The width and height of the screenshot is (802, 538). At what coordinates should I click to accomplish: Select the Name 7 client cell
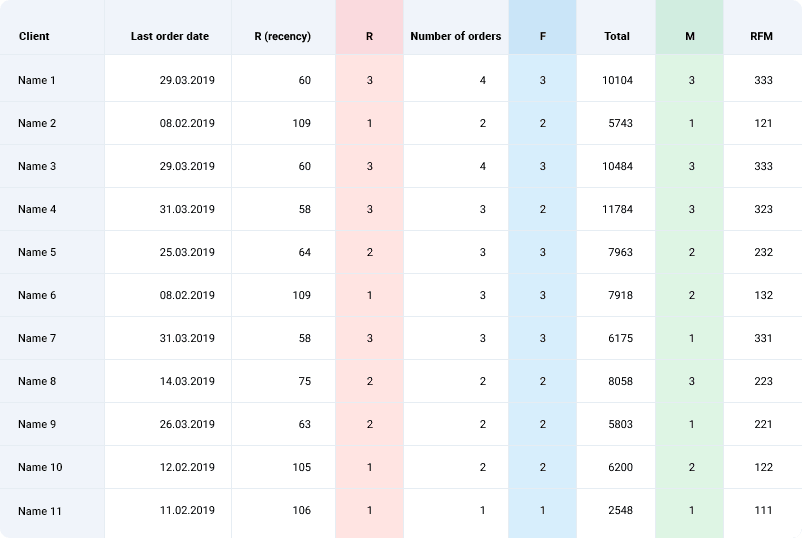coord(37,338)
